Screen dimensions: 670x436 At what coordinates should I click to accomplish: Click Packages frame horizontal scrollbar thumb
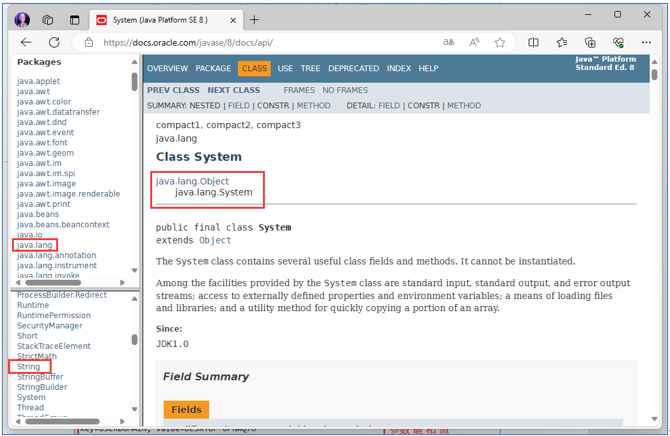point(53,283)
